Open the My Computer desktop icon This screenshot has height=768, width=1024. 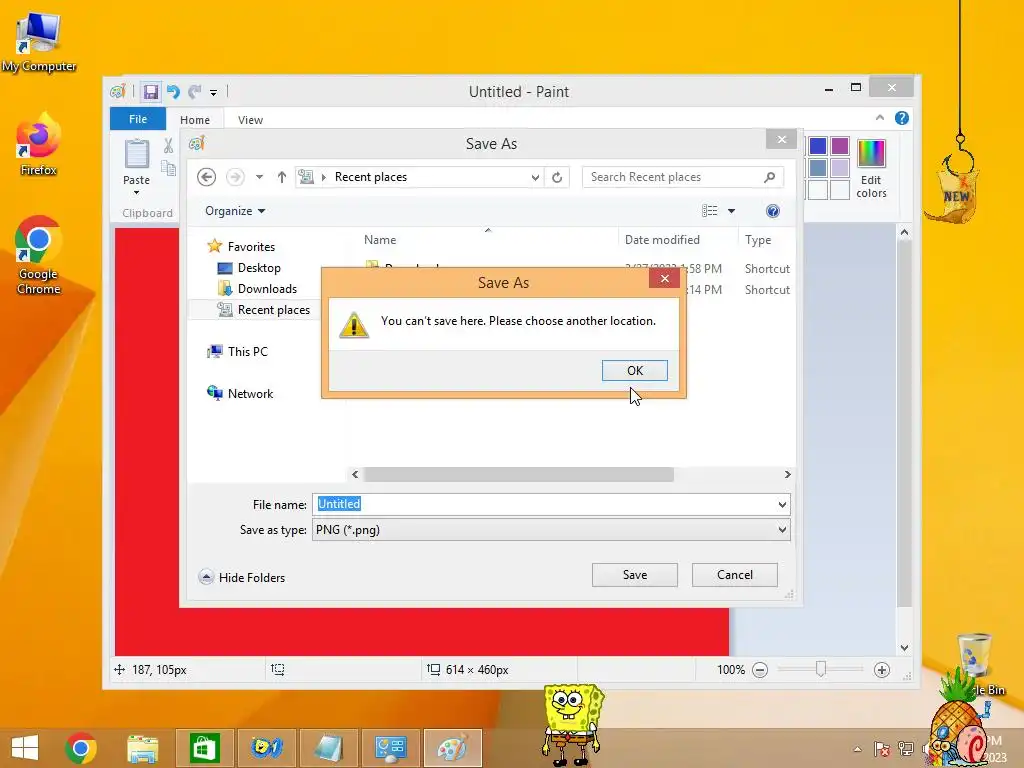[39, 43]
